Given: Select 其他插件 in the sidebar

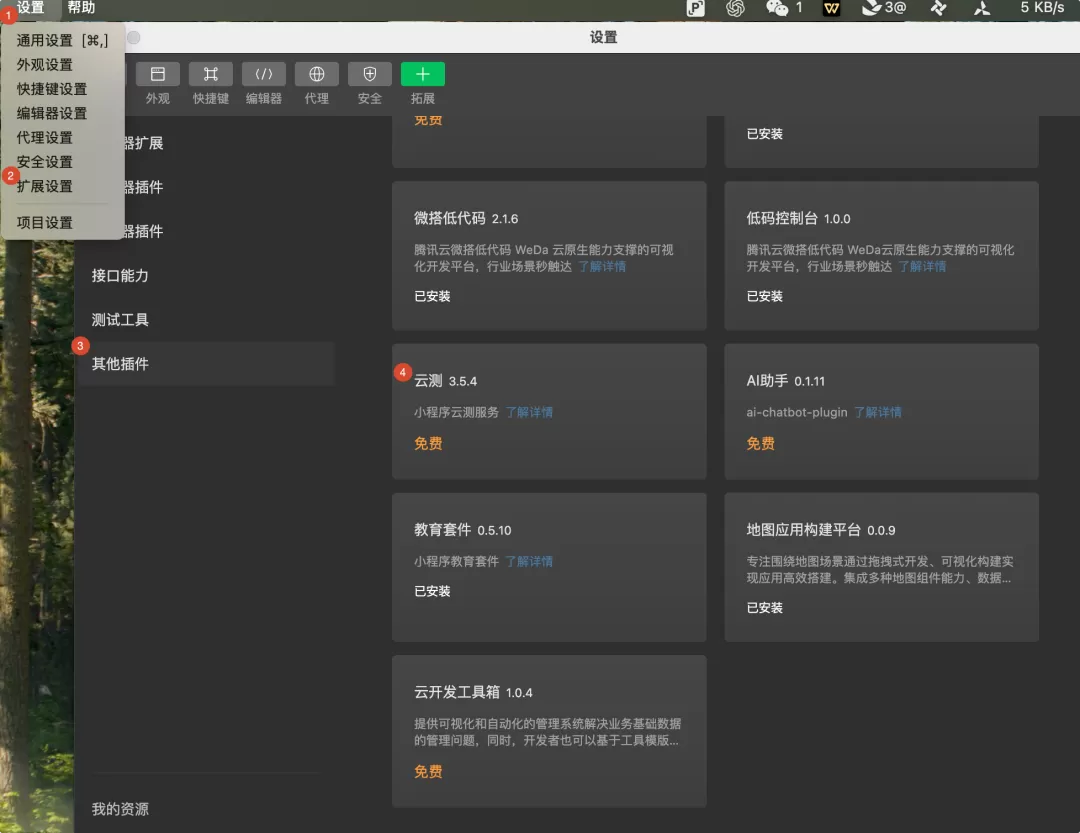Looking at the screenshot, I should pyautogui.click(x=207, y=364).
